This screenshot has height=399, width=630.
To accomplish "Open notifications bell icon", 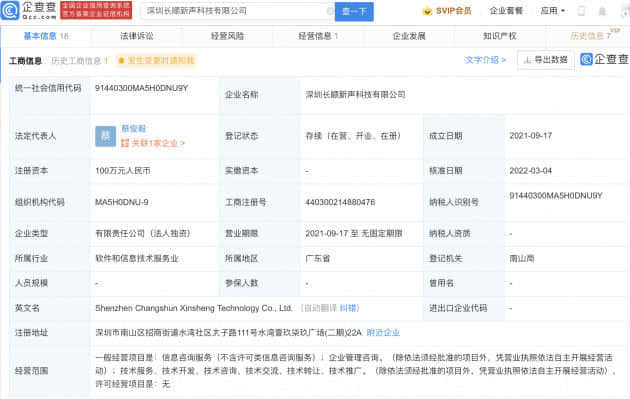I will 602,11.
